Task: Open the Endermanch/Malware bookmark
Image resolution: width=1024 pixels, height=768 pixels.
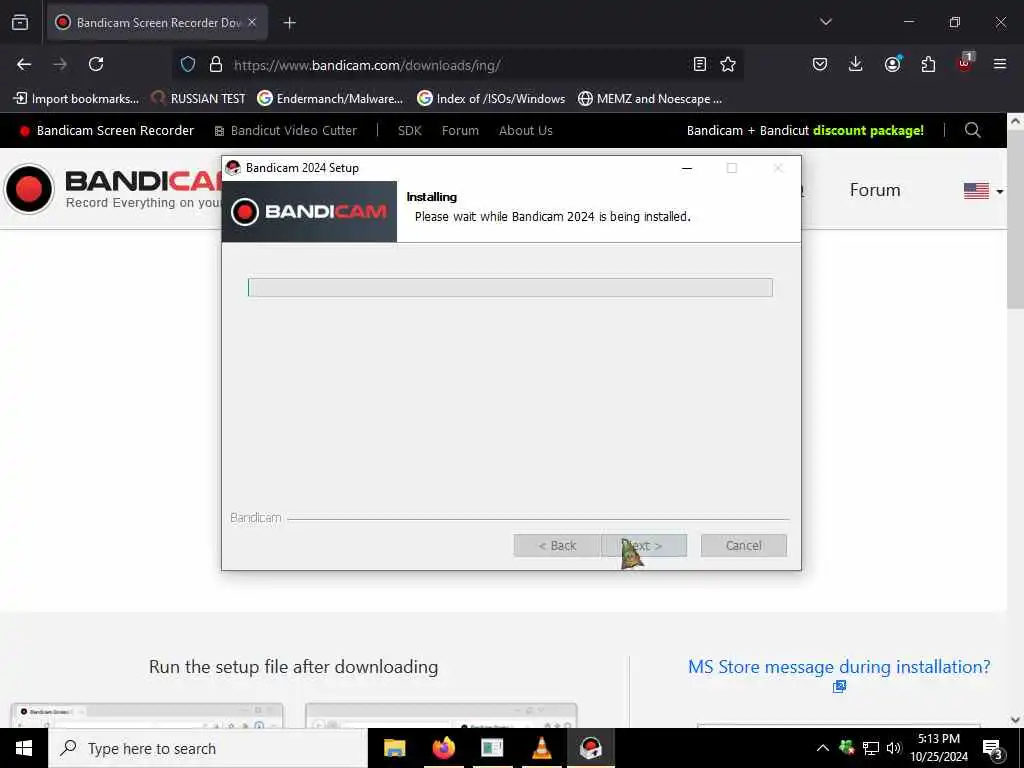Action: (x=330, y=99)
